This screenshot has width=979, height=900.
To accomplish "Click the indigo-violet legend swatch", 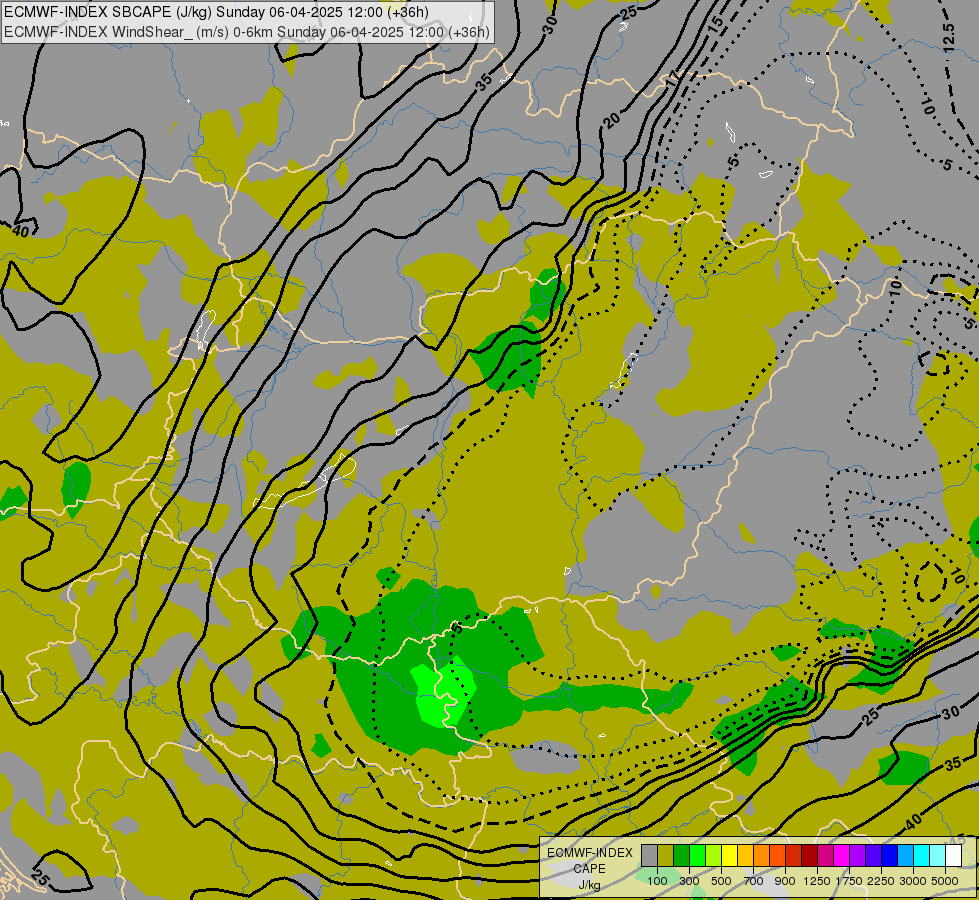I will pyautogui.click(x=873, y=855).
